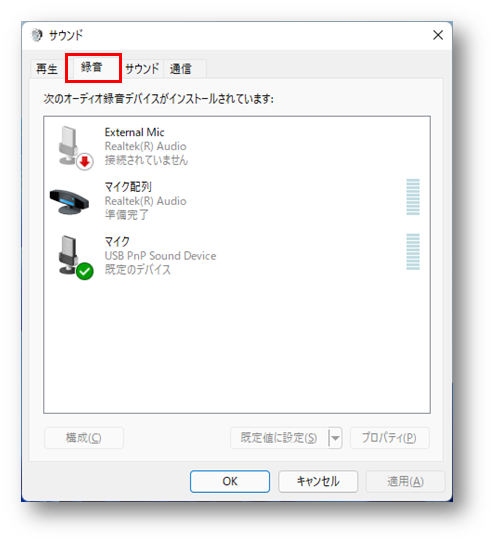
Task: Click the green default-device checkmark badge
Action: coord(85,271)
